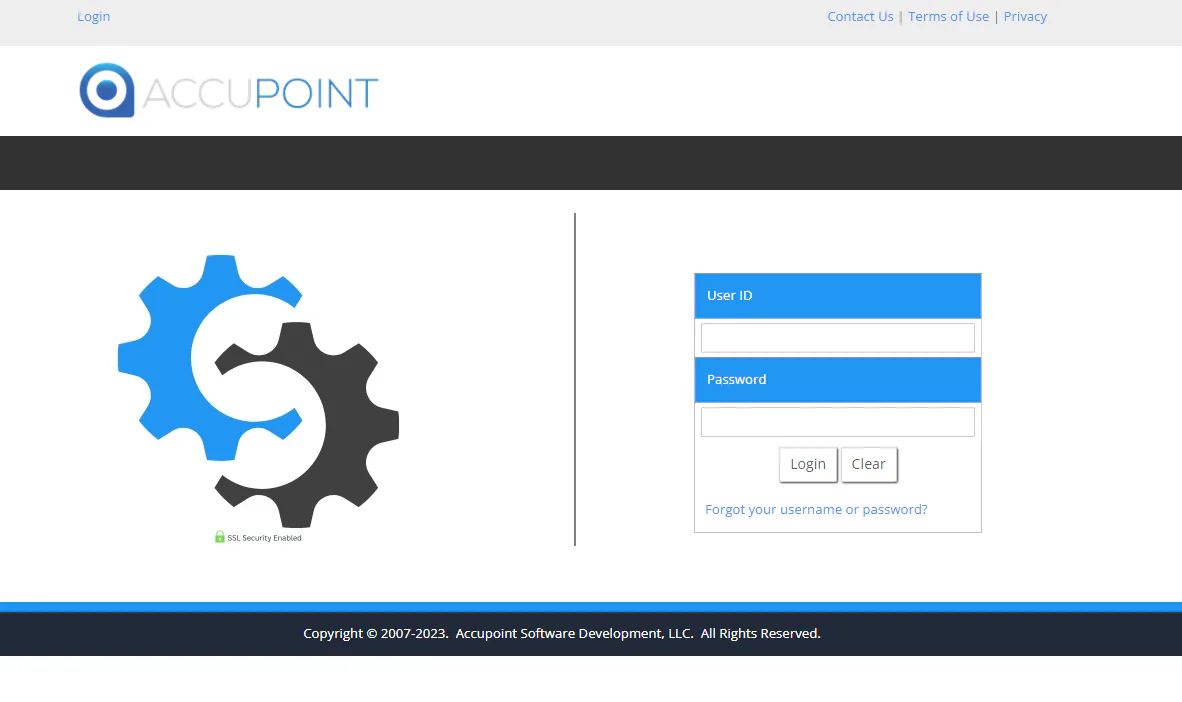1182x702 pixels.
Task: Click the blue User ID header bar
Action: pyautogui.click(x=837, y=295)
